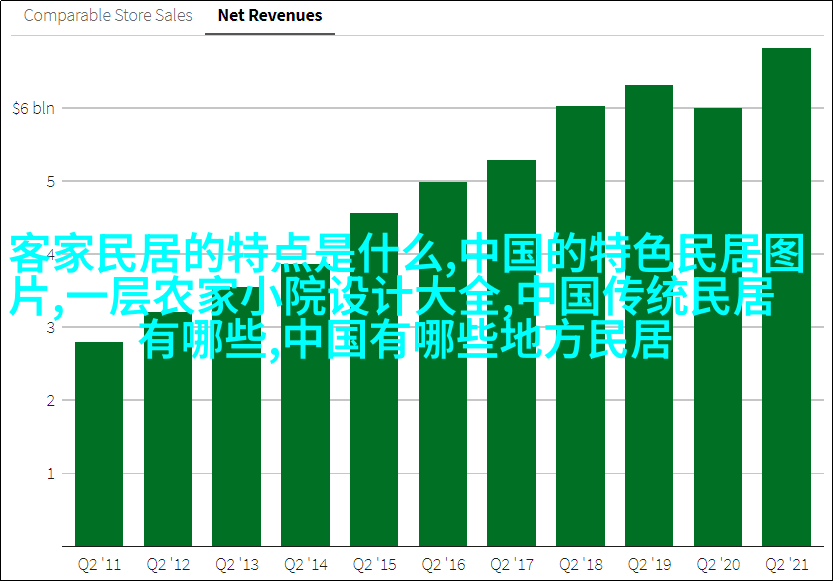Viewport: 834px width, 581px height.
Task: Click the Q2 '15 revenue bar
Action: coord(374,379)
